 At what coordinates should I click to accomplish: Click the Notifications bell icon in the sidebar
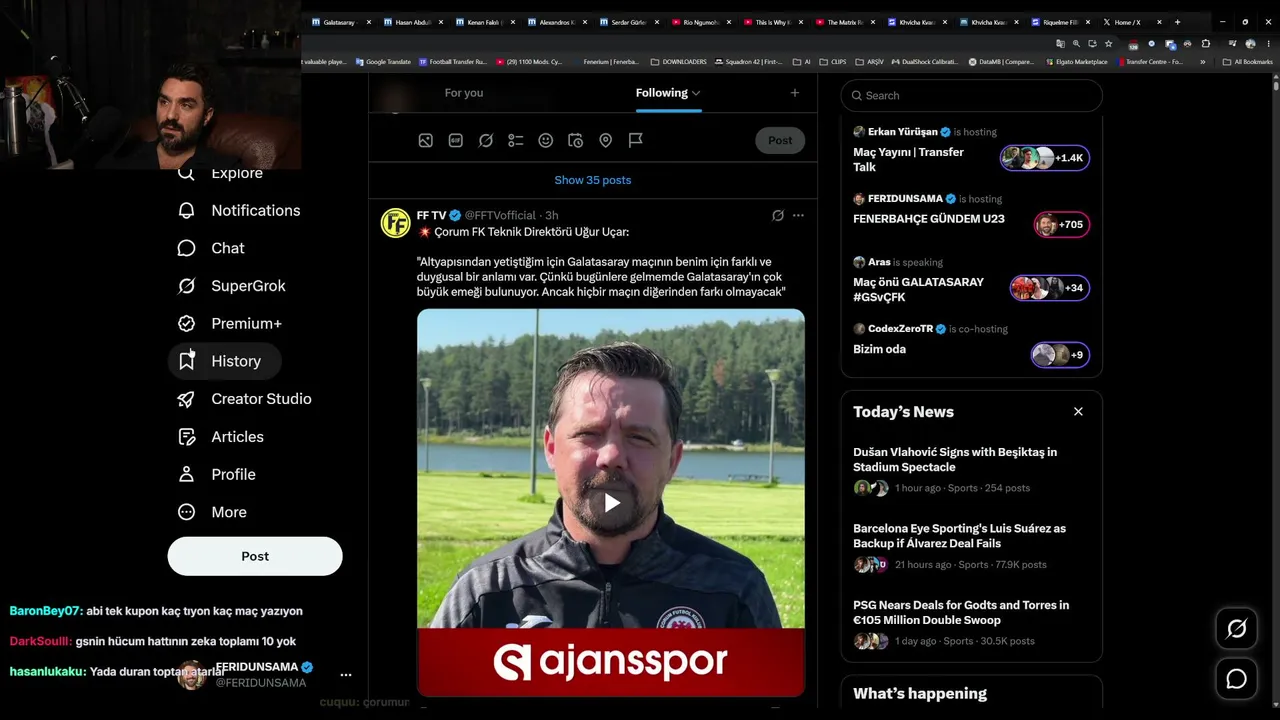(x=186, y=210)
